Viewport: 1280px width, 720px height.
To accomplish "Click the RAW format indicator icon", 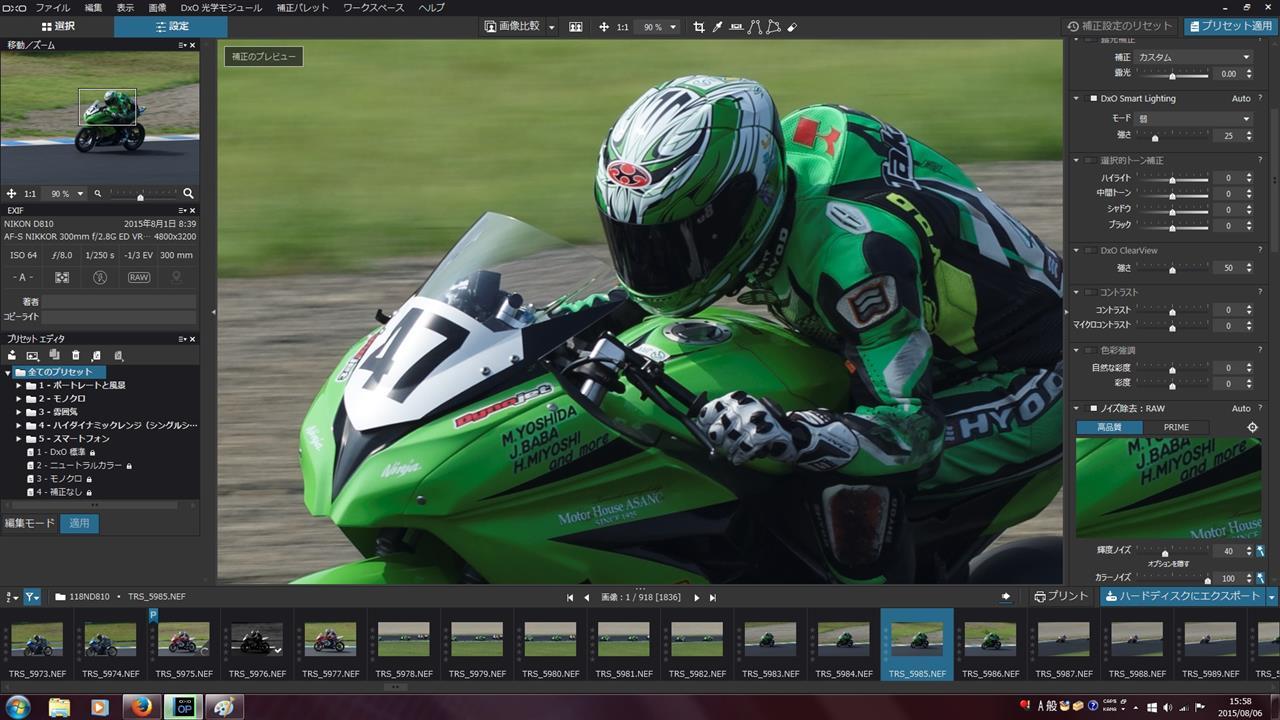I will pos(139,277).
